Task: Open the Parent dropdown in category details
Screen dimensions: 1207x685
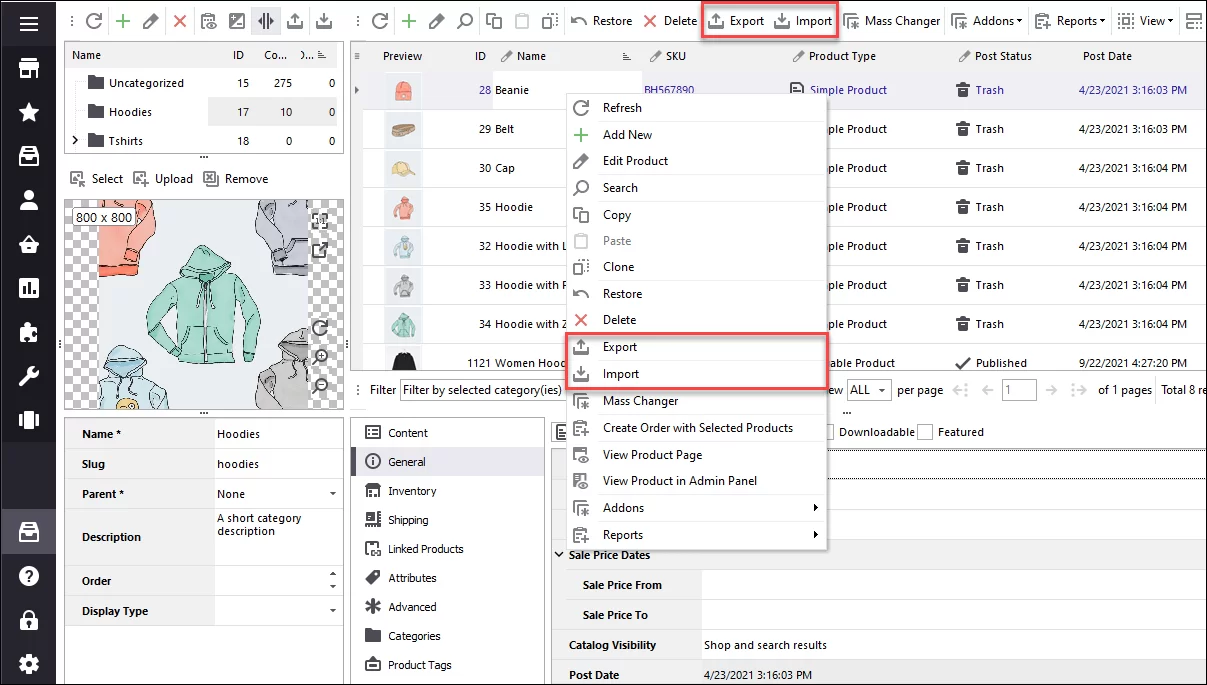Action: [x=332, y=494]
